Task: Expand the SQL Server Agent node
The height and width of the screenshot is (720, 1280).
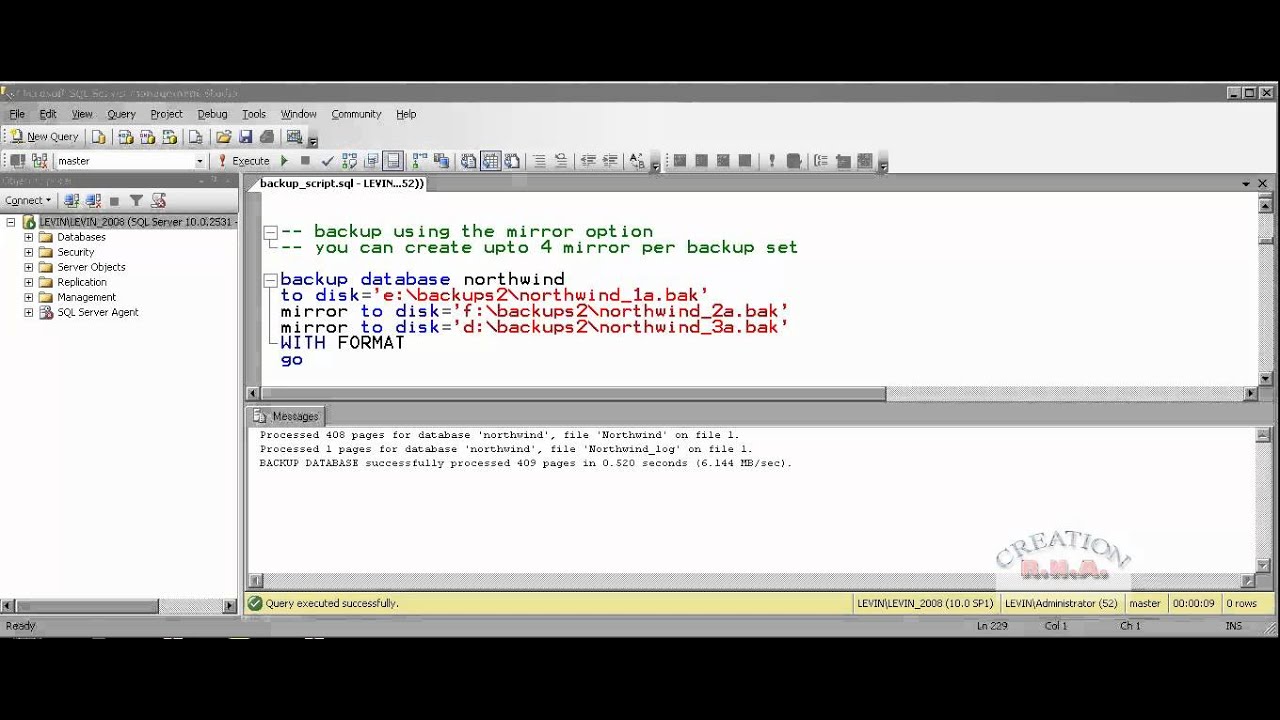Action: click(x=29, y=312)
